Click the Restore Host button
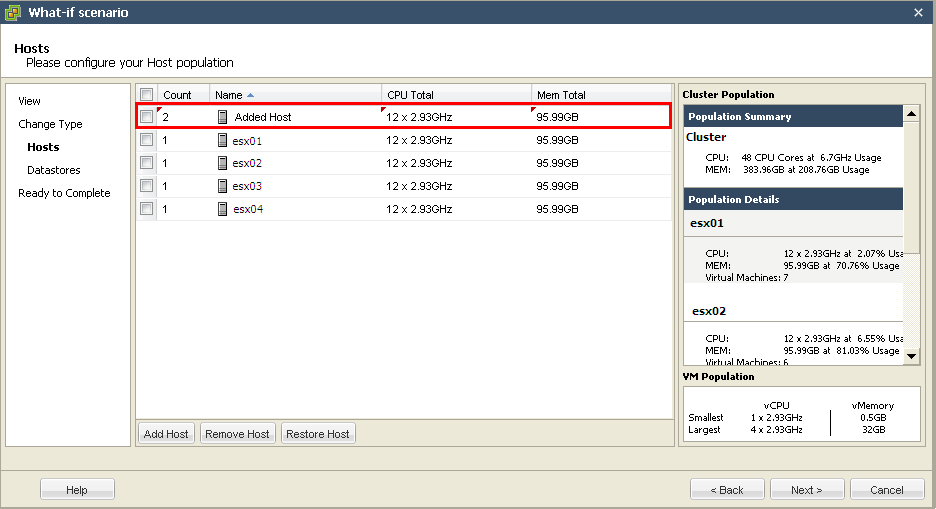Image resolution: width=936 pixels, height=509 pixels. tap(318, 434)
